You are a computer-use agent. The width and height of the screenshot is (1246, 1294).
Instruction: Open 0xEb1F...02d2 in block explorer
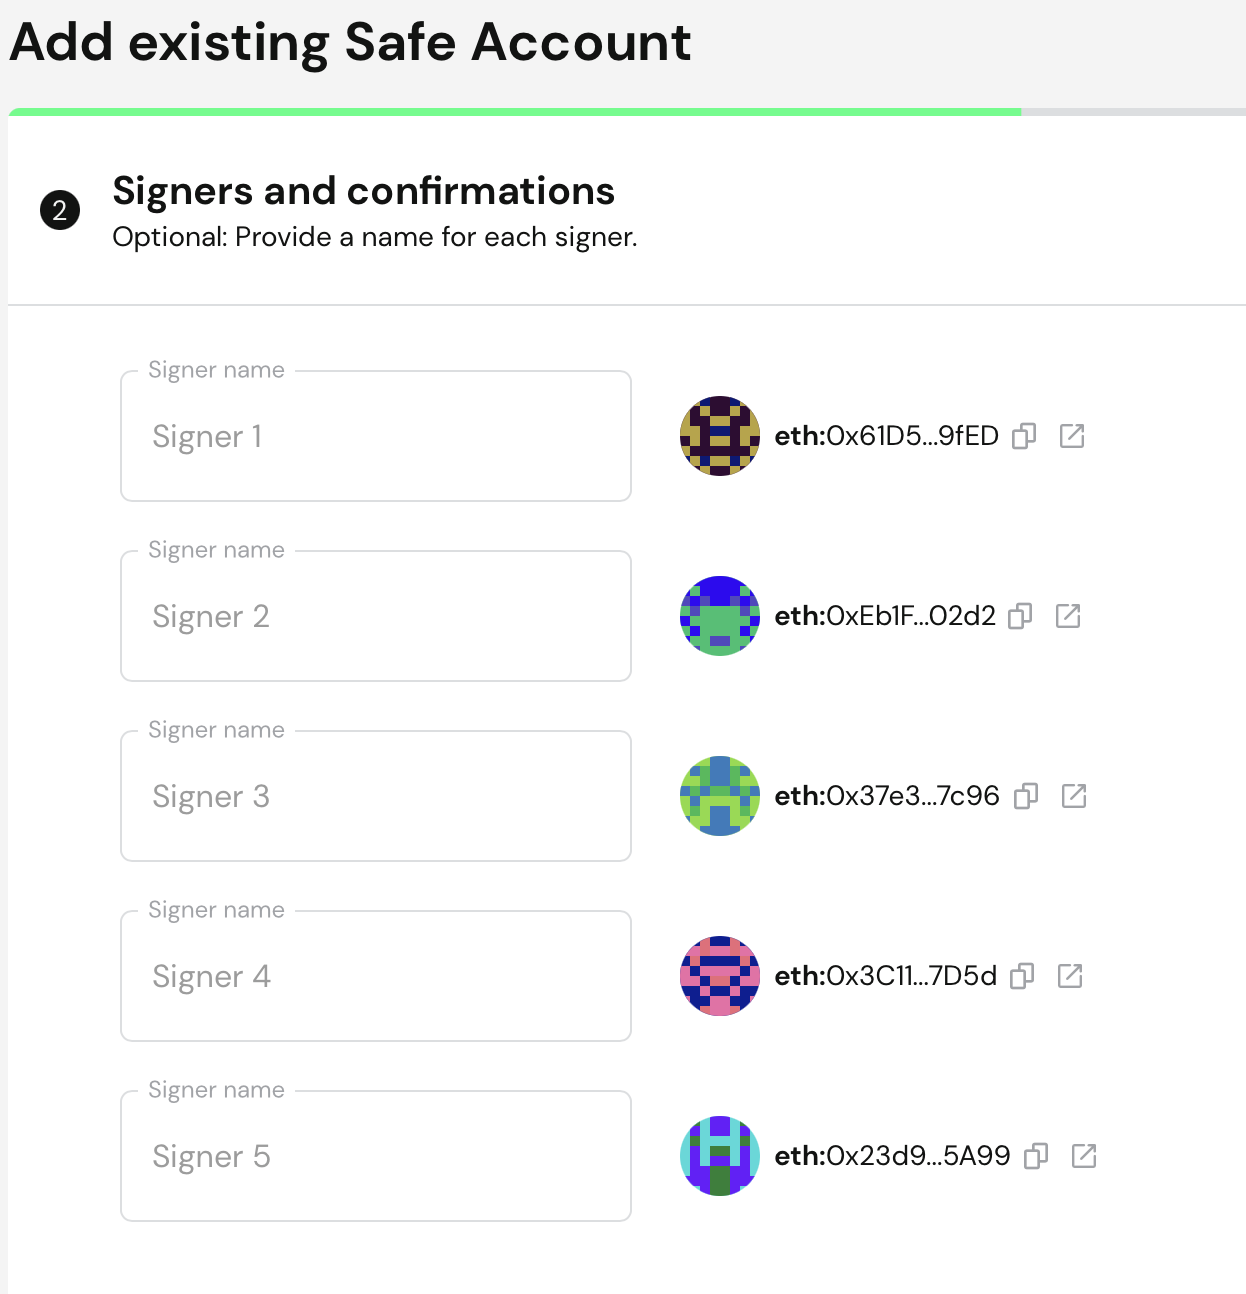(1068, 616)
